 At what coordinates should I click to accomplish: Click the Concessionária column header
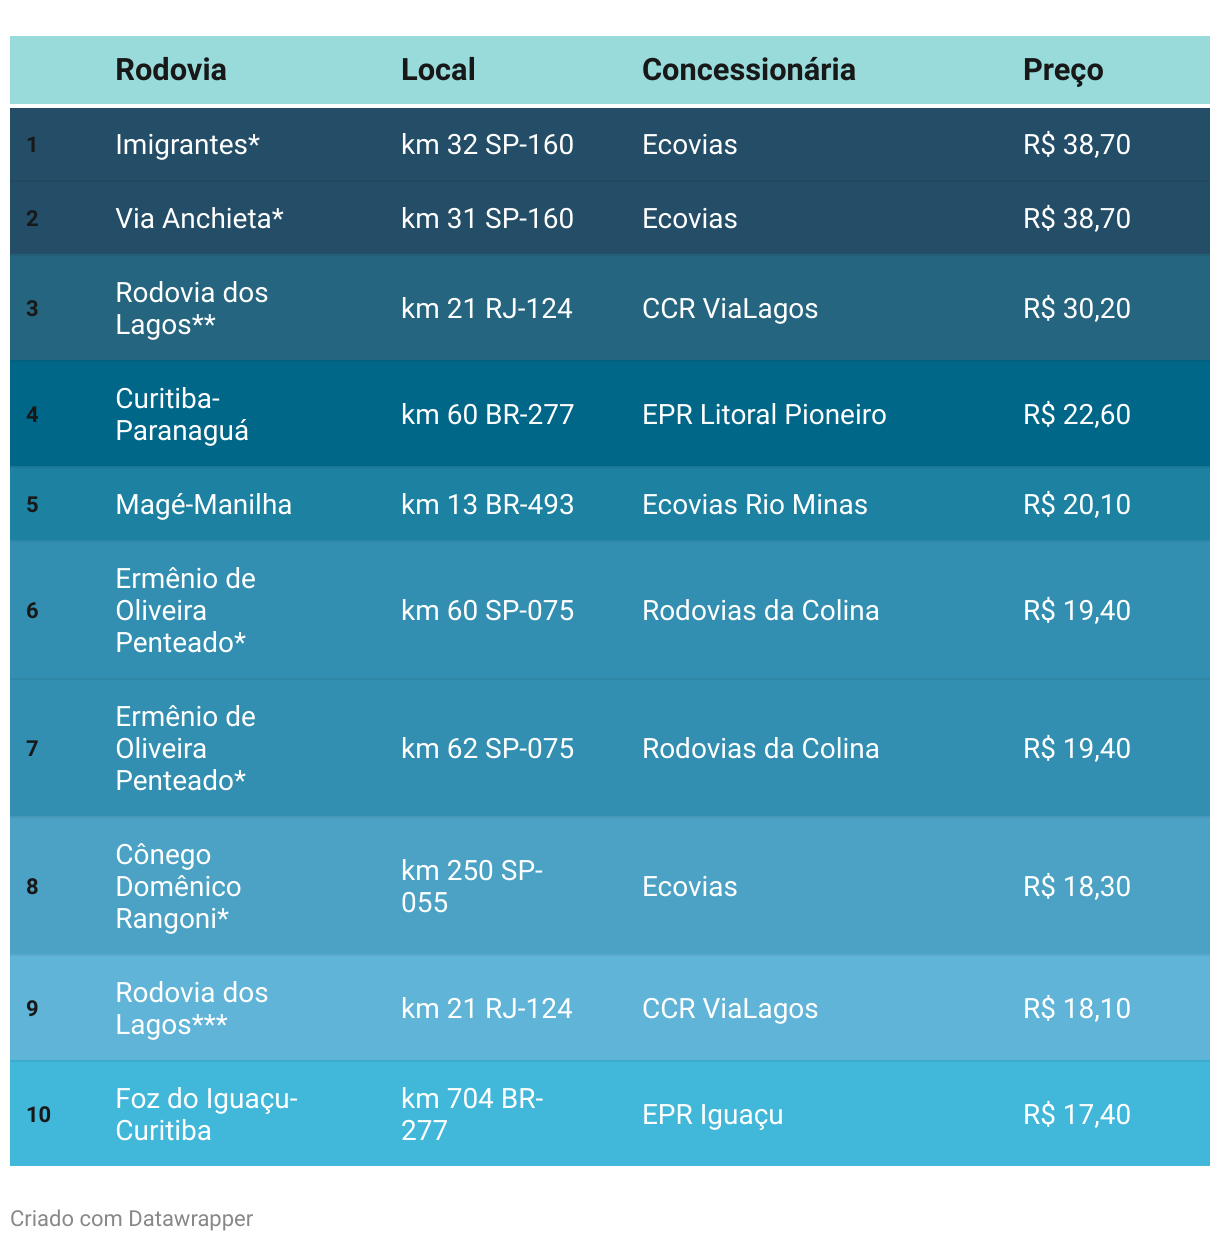tap(749, 70)
